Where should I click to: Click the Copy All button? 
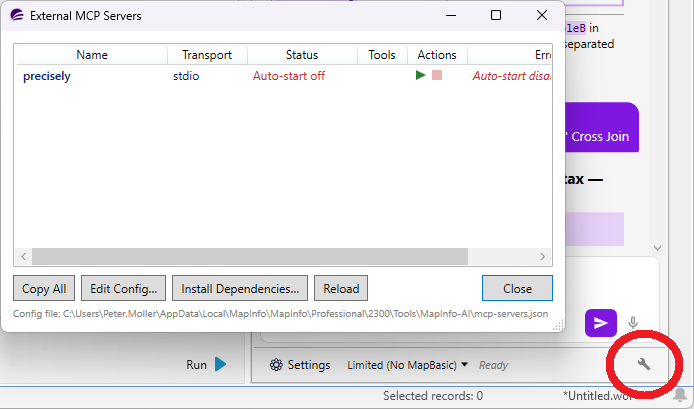44,288
